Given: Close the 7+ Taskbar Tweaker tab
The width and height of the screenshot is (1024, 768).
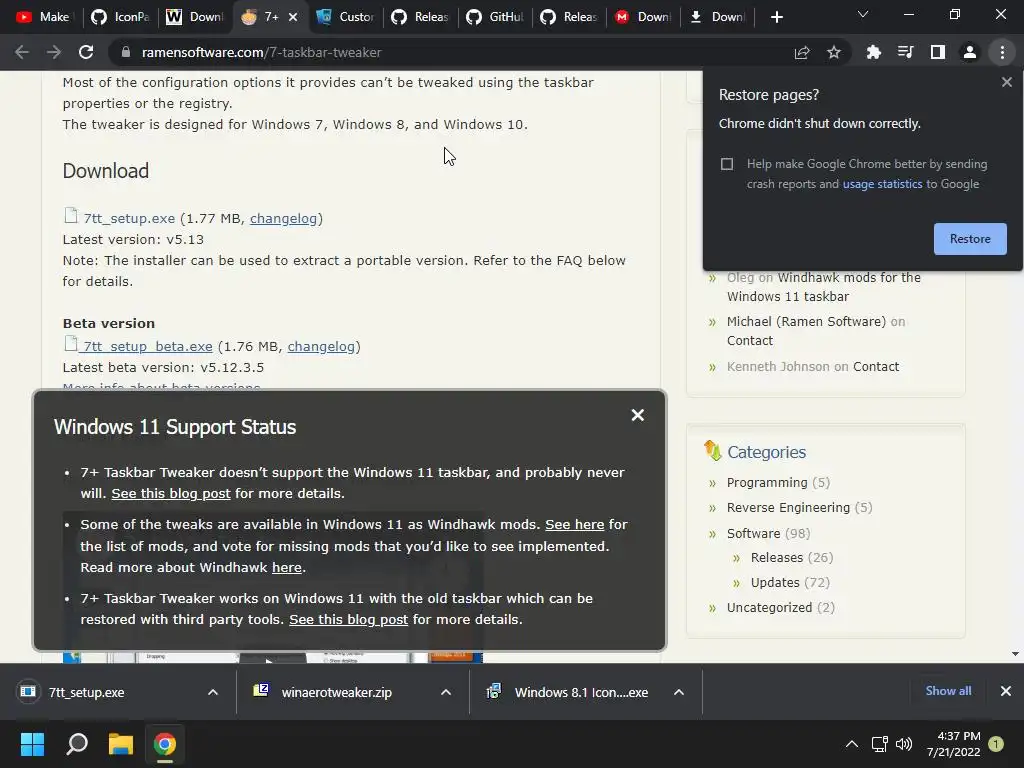Looking at the screenshot, I should 293,17.
